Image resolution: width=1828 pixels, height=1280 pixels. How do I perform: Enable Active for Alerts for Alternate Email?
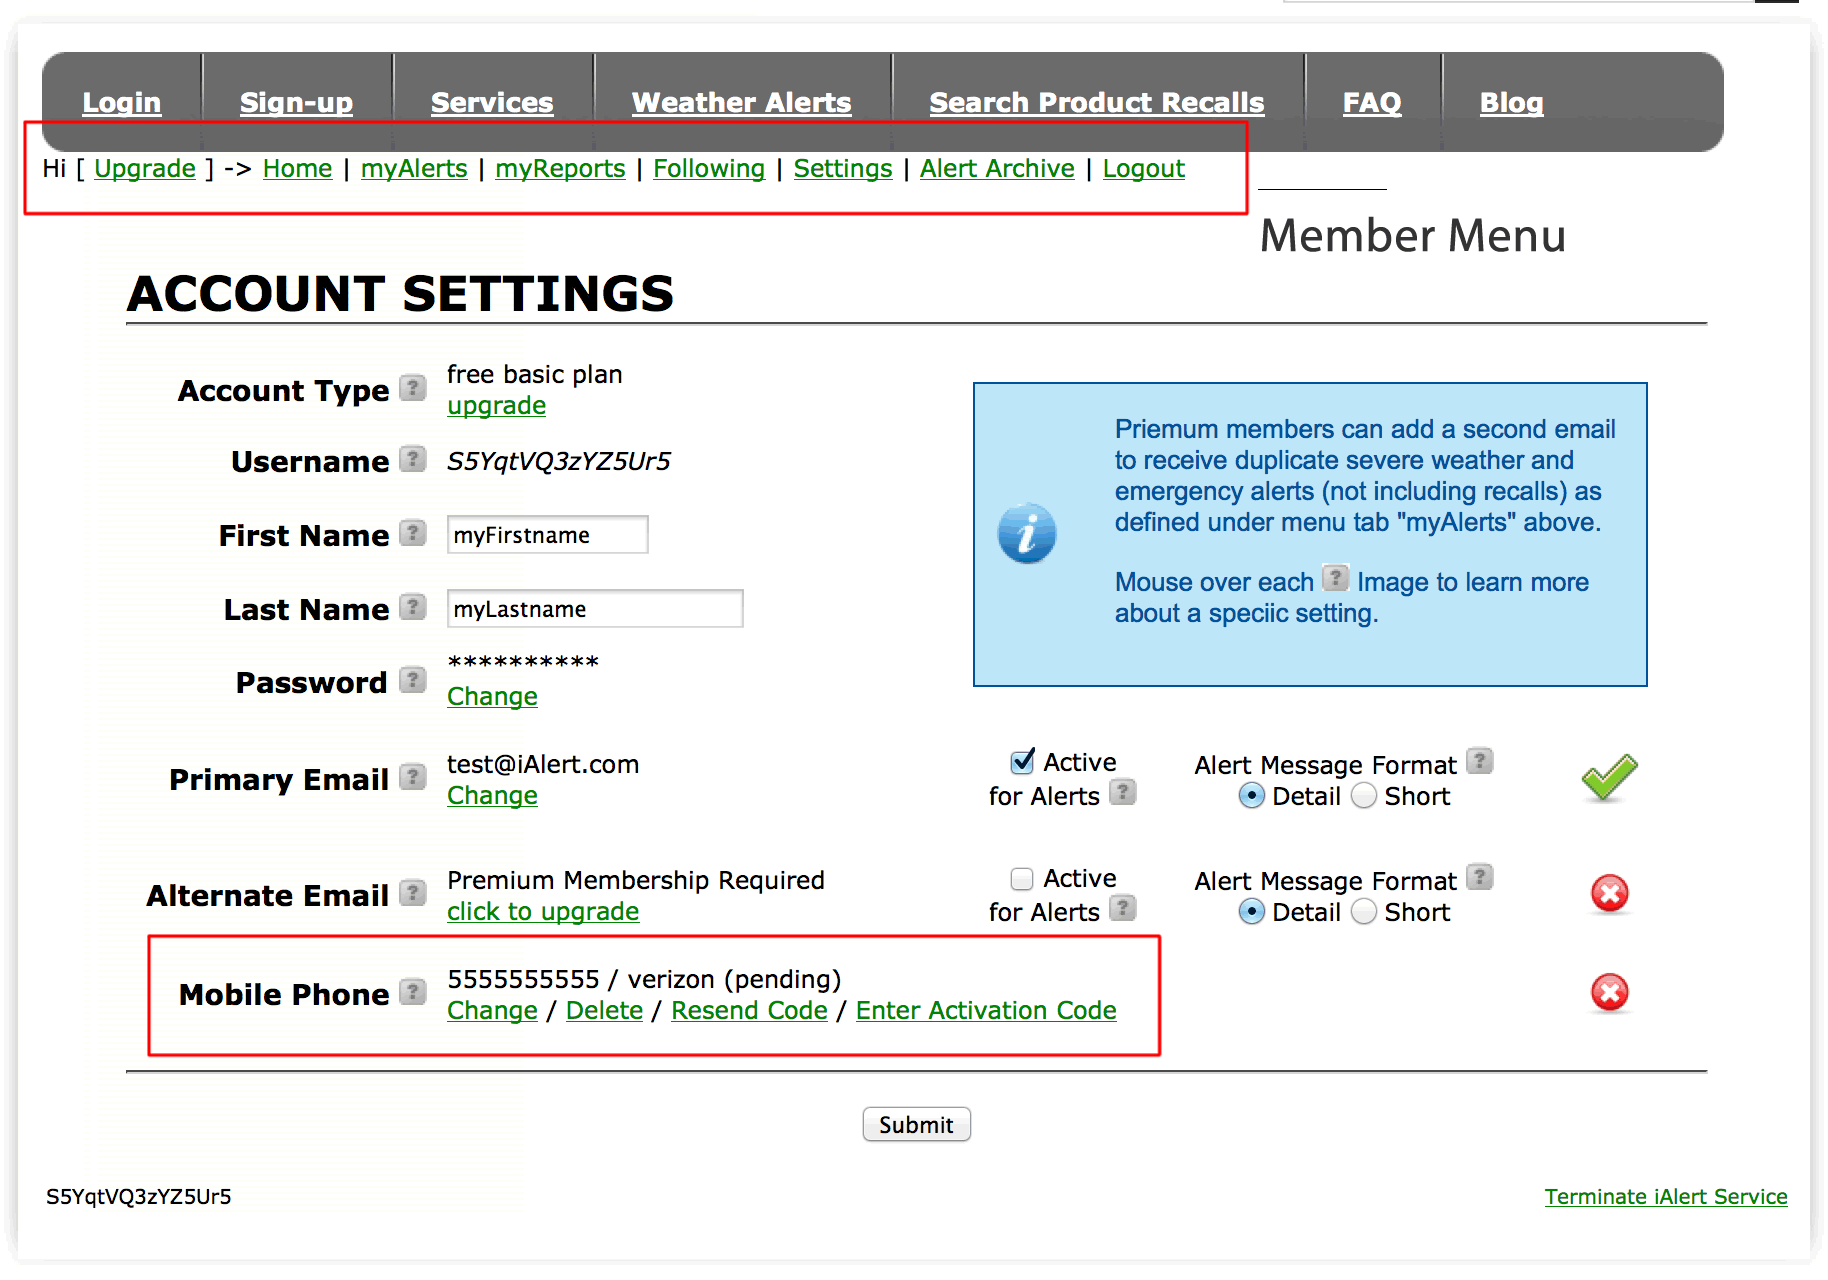pyautogui.click(x=1021, y=878)
